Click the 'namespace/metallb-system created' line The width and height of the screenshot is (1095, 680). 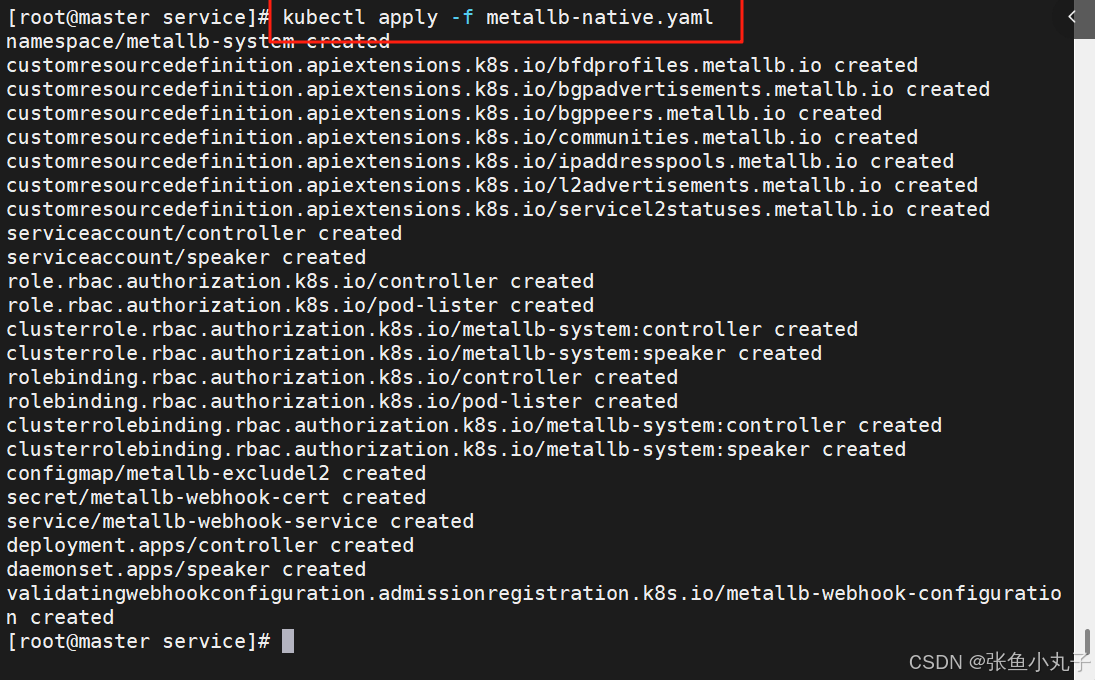point(198,41)
